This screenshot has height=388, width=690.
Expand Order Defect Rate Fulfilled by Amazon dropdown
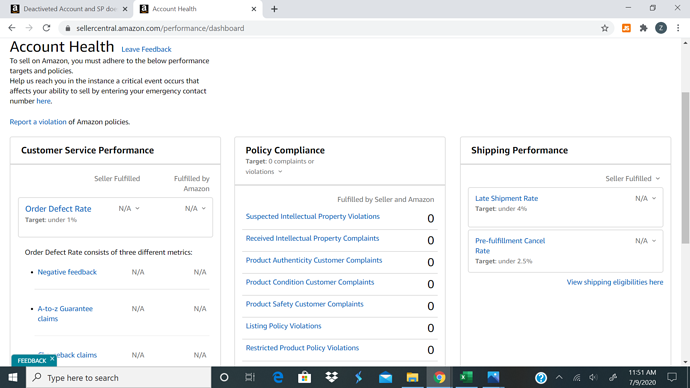[x=195, y=209]
